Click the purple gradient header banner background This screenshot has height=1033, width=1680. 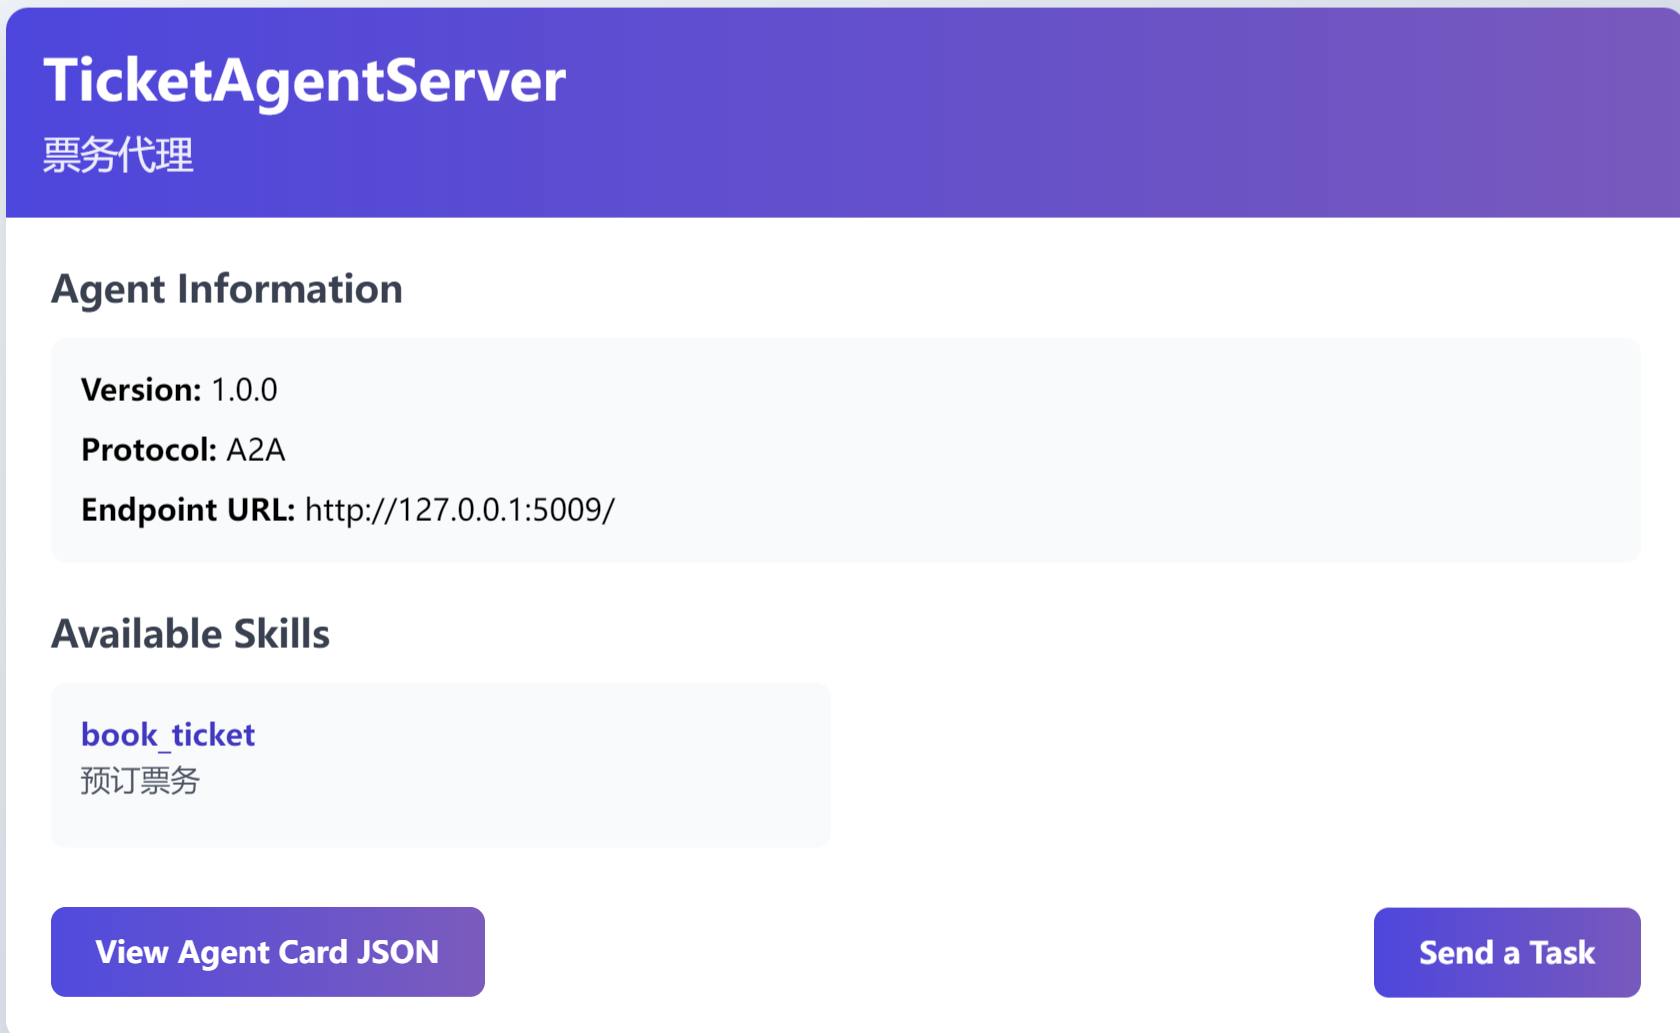point(1100,110)
